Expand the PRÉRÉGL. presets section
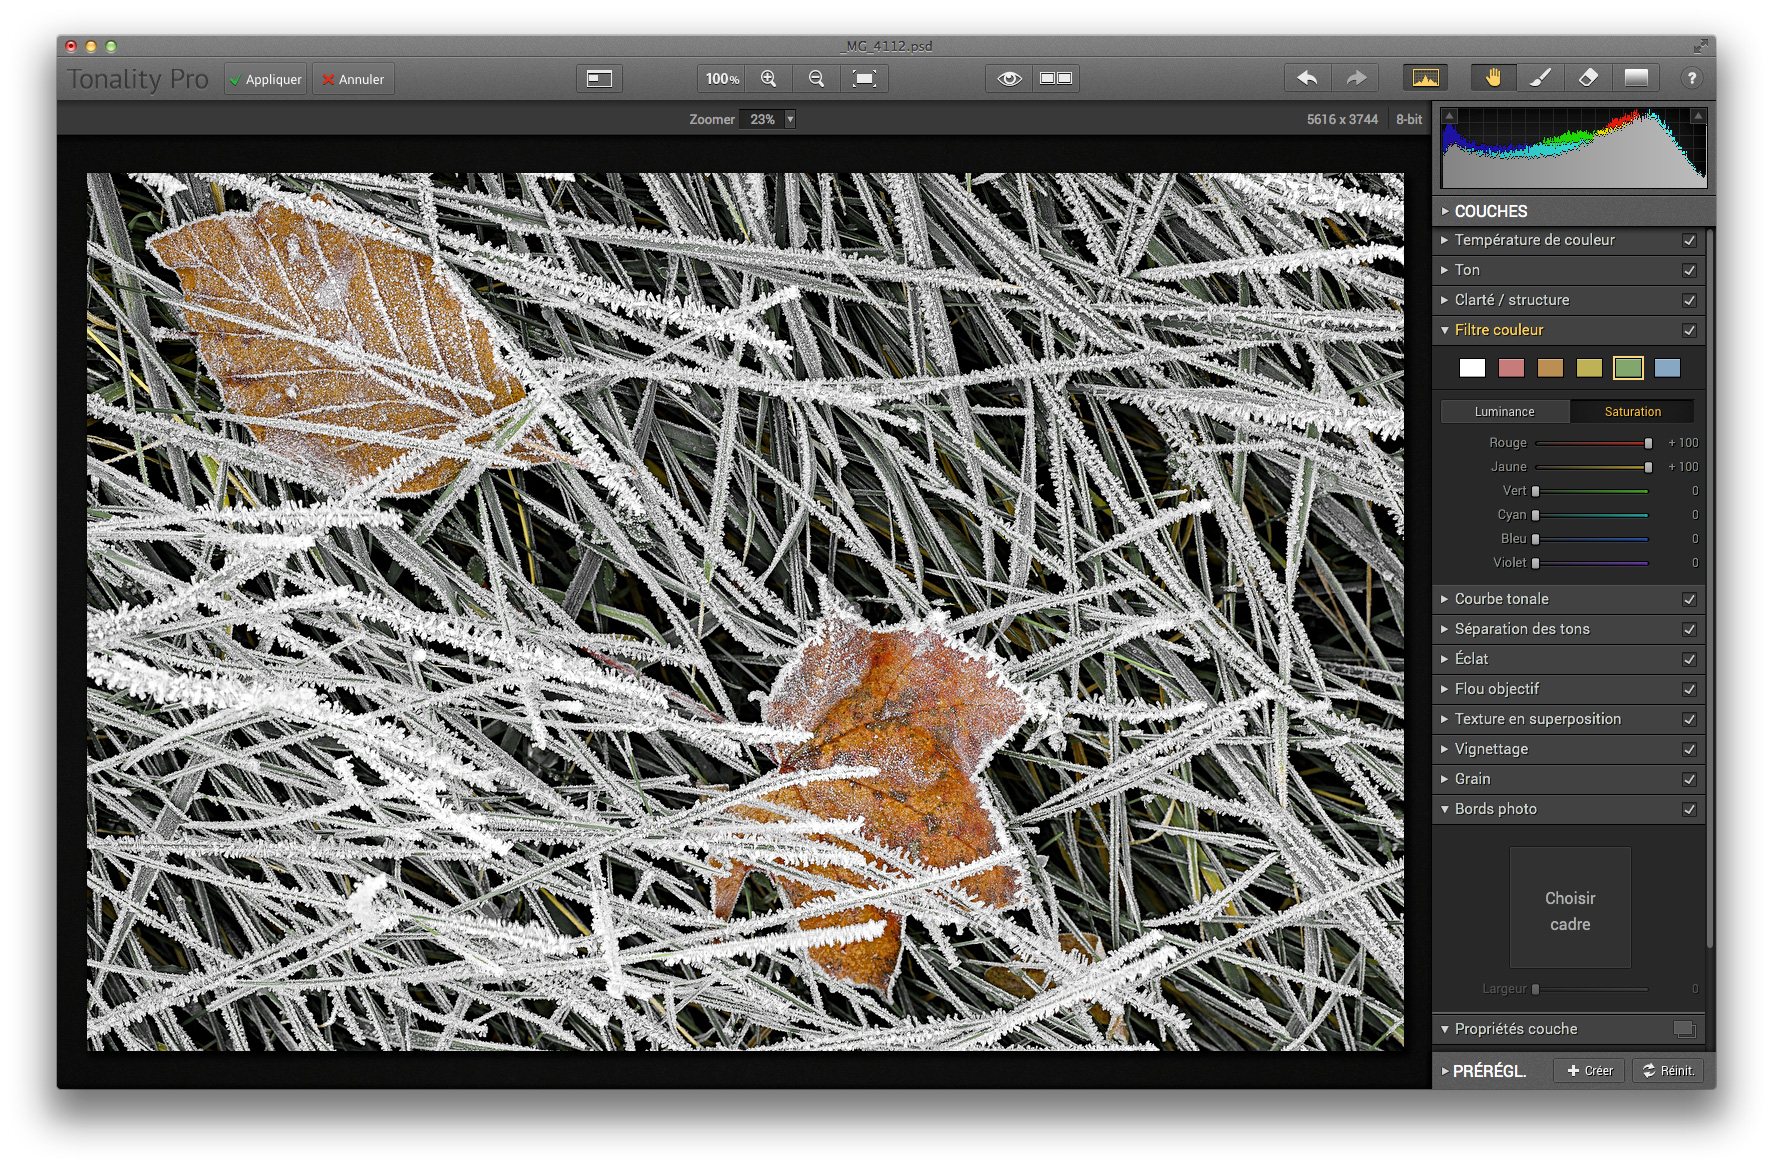 [x=1445, y=1071]
